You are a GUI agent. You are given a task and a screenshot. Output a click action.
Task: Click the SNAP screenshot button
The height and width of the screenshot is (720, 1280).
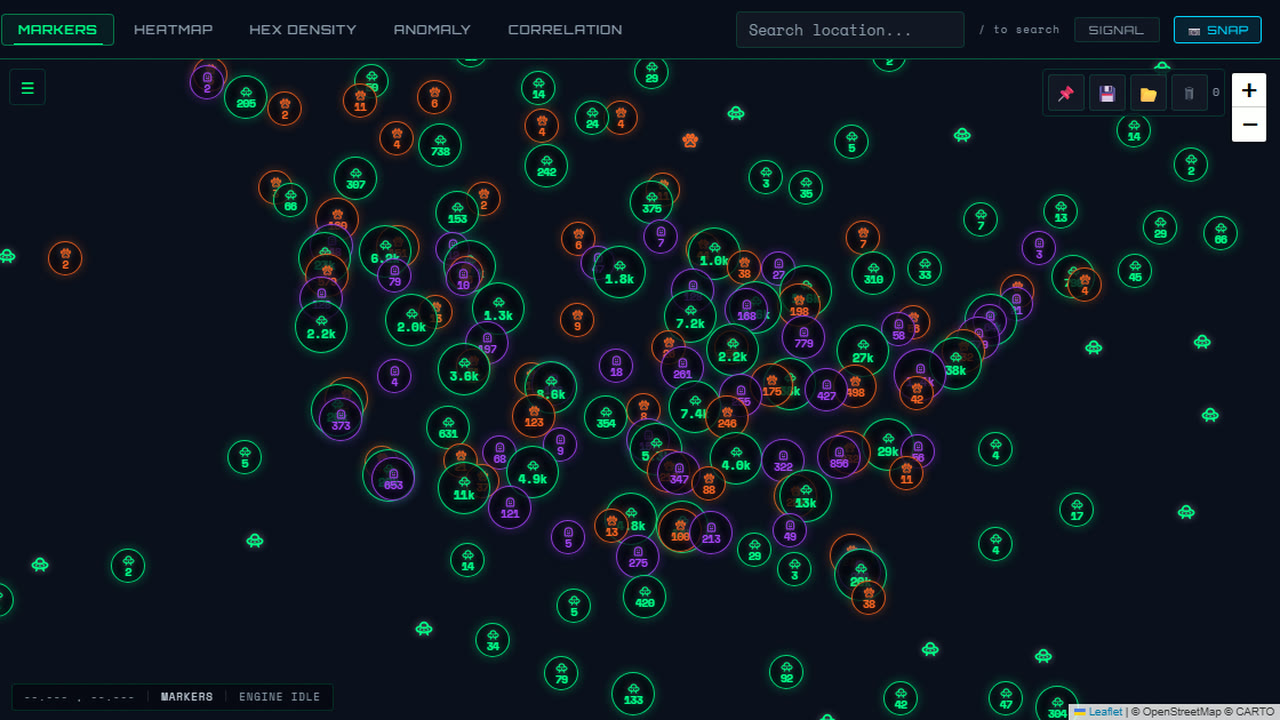(x=1217, y=30)
